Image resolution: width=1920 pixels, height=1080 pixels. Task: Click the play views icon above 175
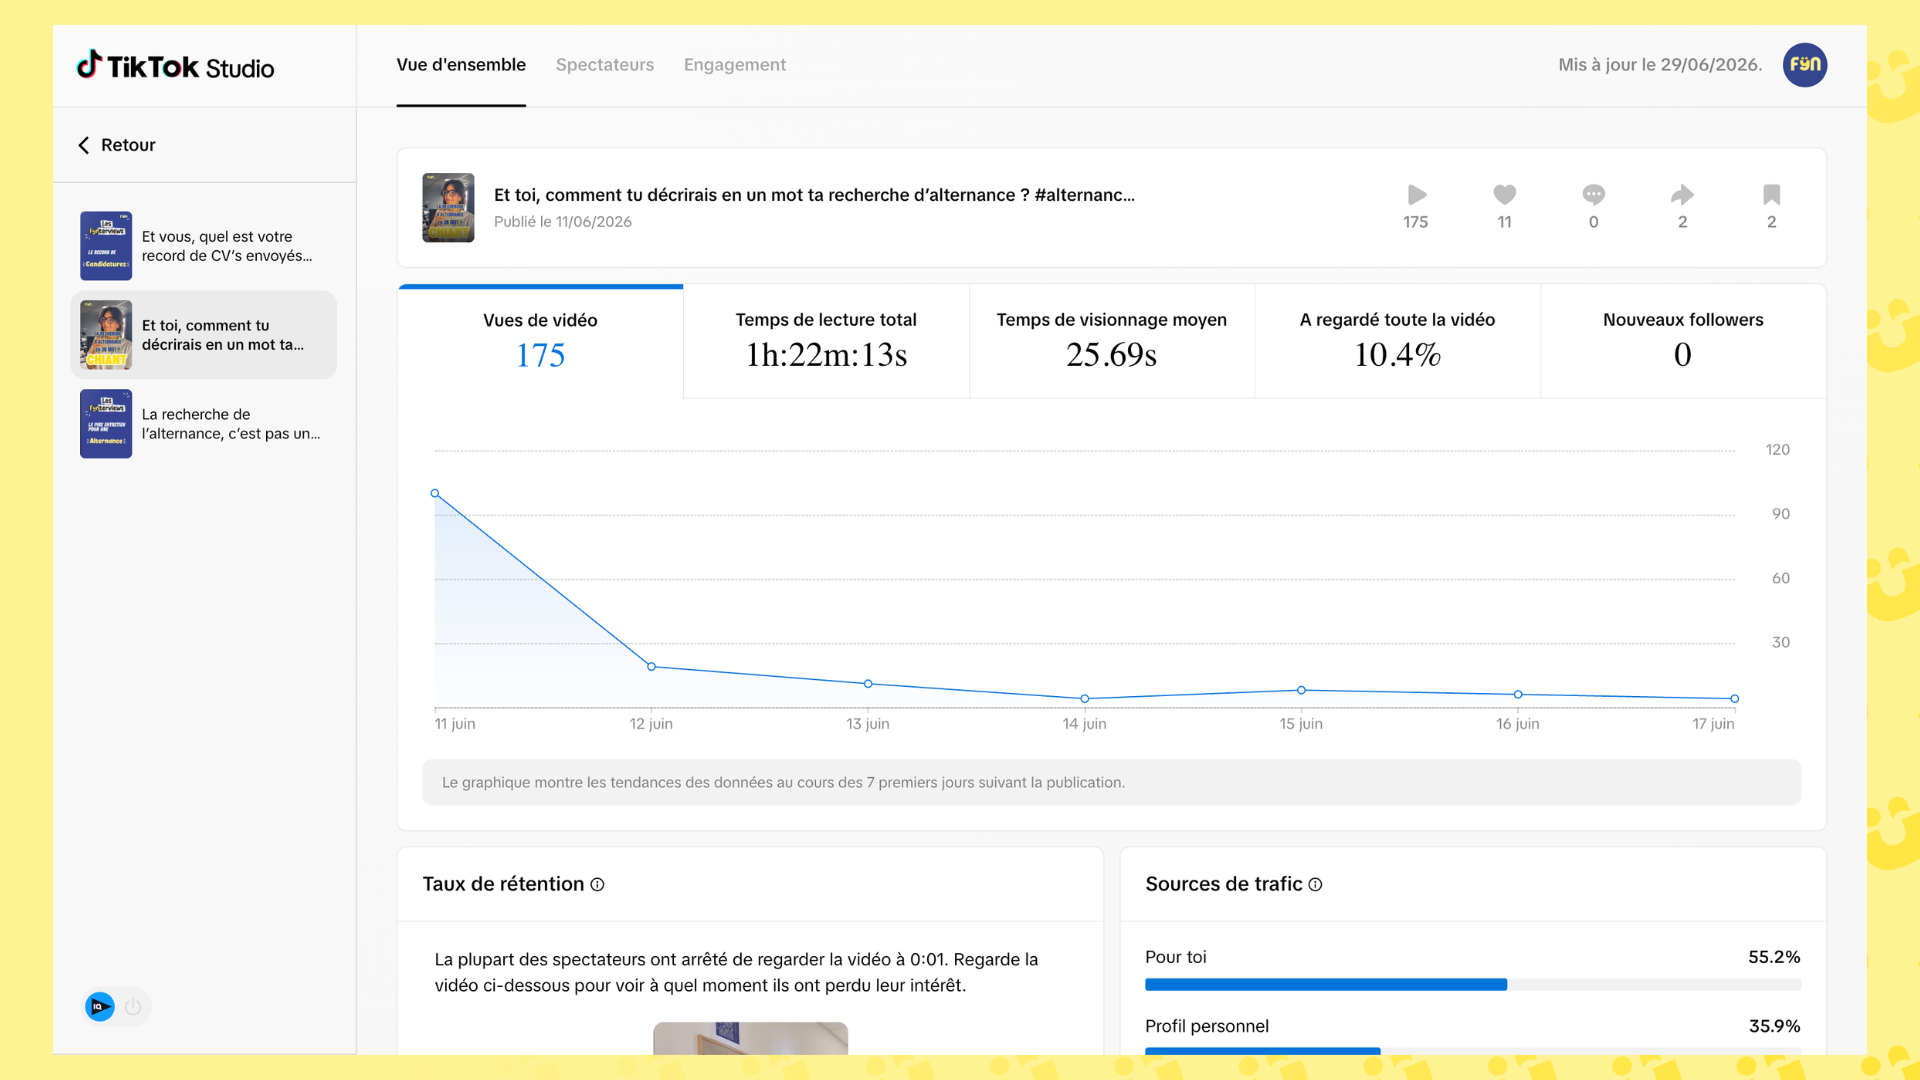click(1416, 194)
